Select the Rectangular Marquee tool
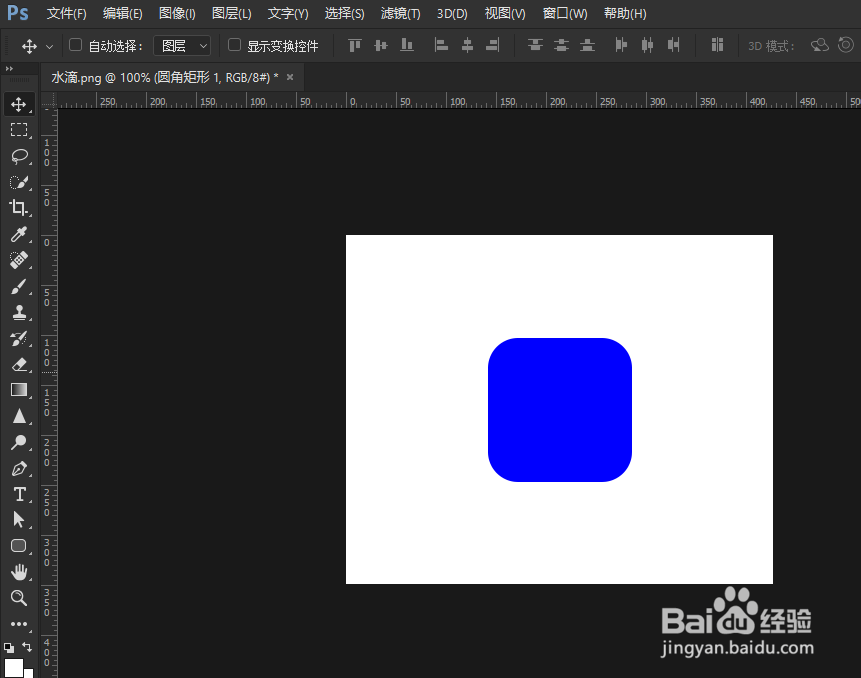This screenshot has width=861, height=678. point(19,130)
